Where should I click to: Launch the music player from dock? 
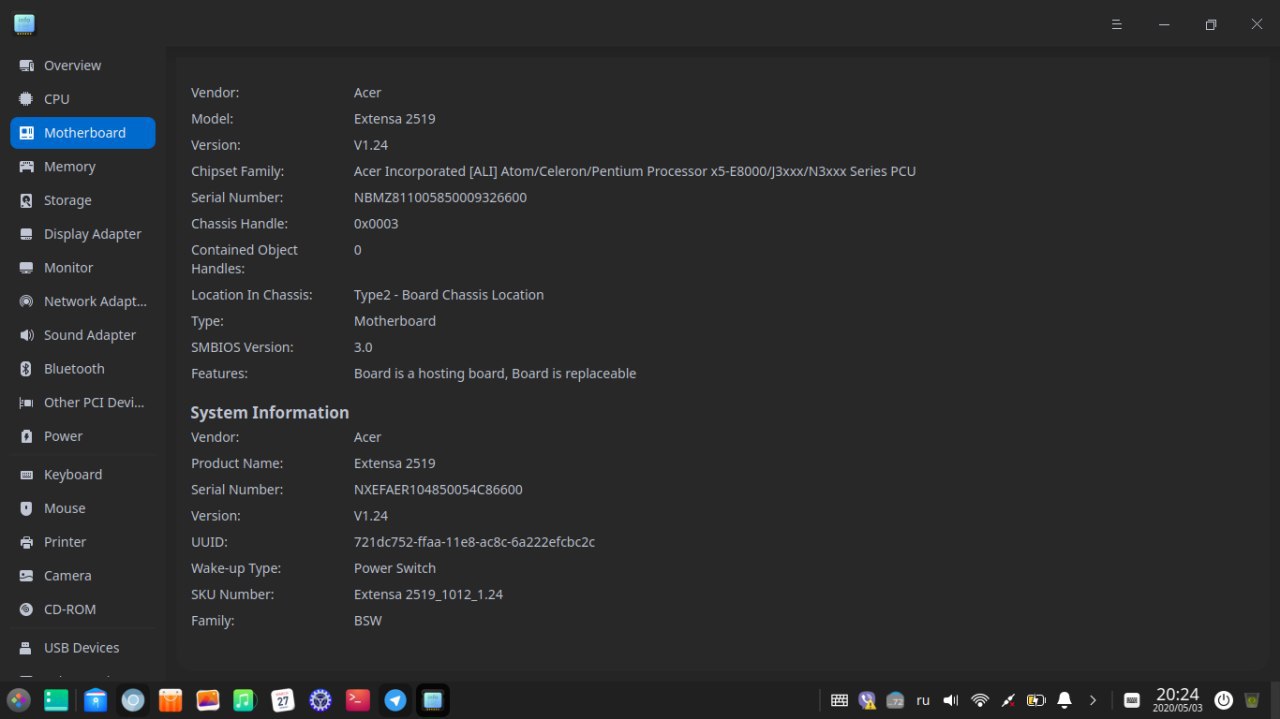(244, 700)
